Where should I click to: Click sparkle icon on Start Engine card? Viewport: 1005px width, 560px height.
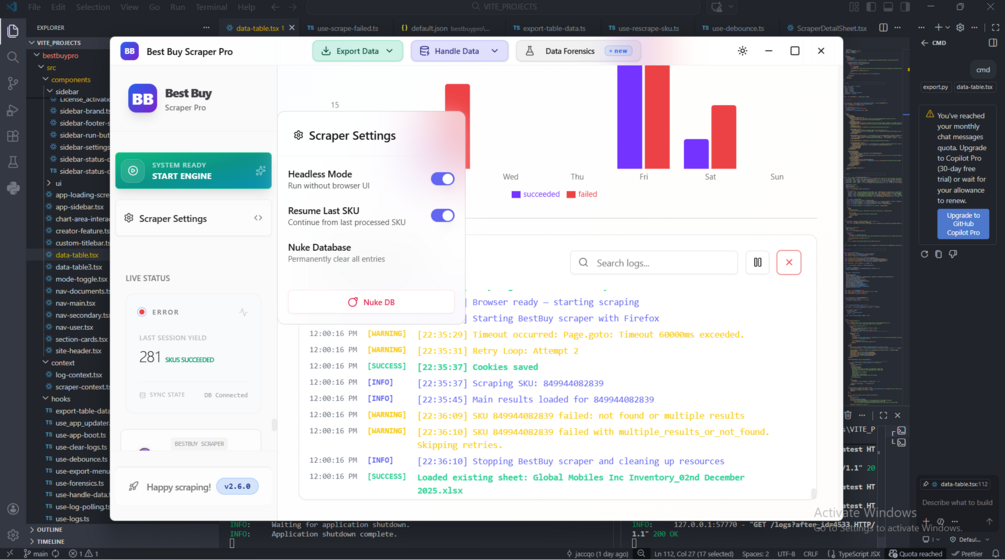260,170
